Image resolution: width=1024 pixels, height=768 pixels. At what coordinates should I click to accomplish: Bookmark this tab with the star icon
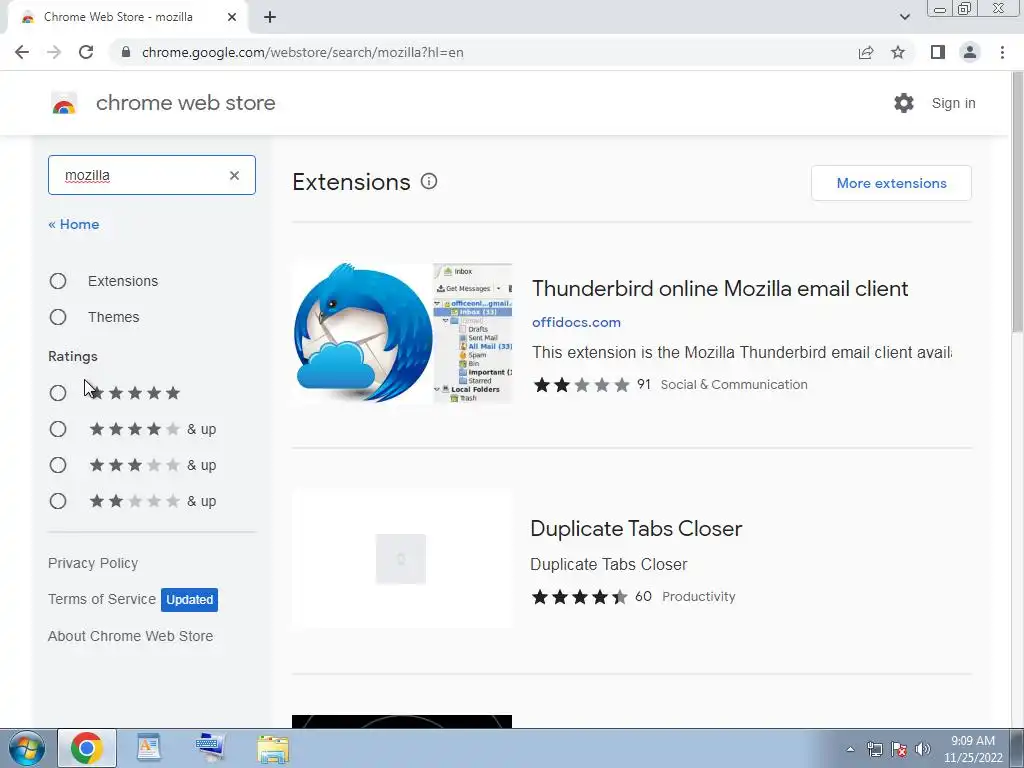[x=898, y=52]
